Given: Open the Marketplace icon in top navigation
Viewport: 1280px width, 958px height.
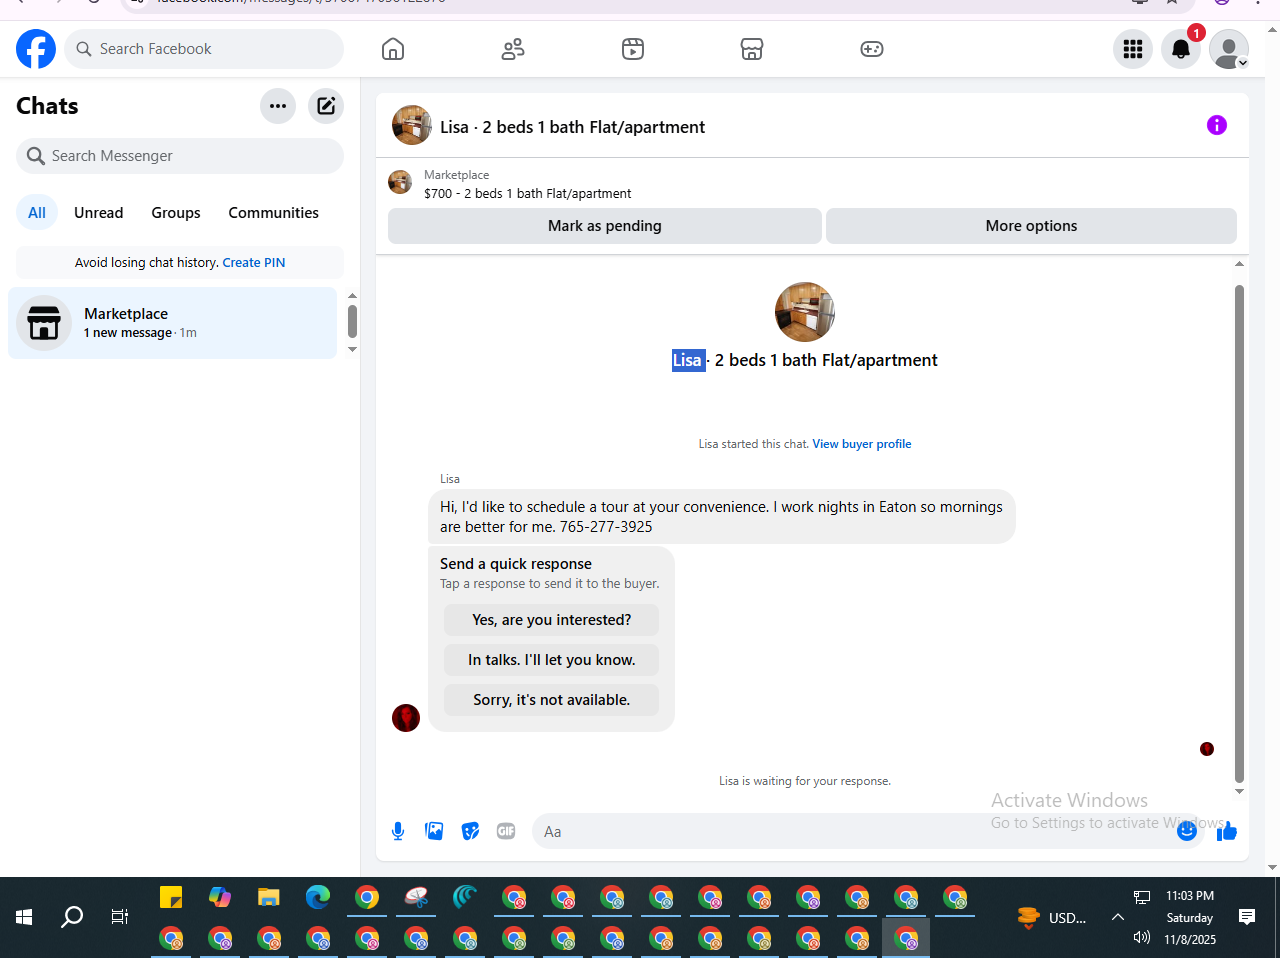Looking at the screenshot, I should (x=752, y=49).
